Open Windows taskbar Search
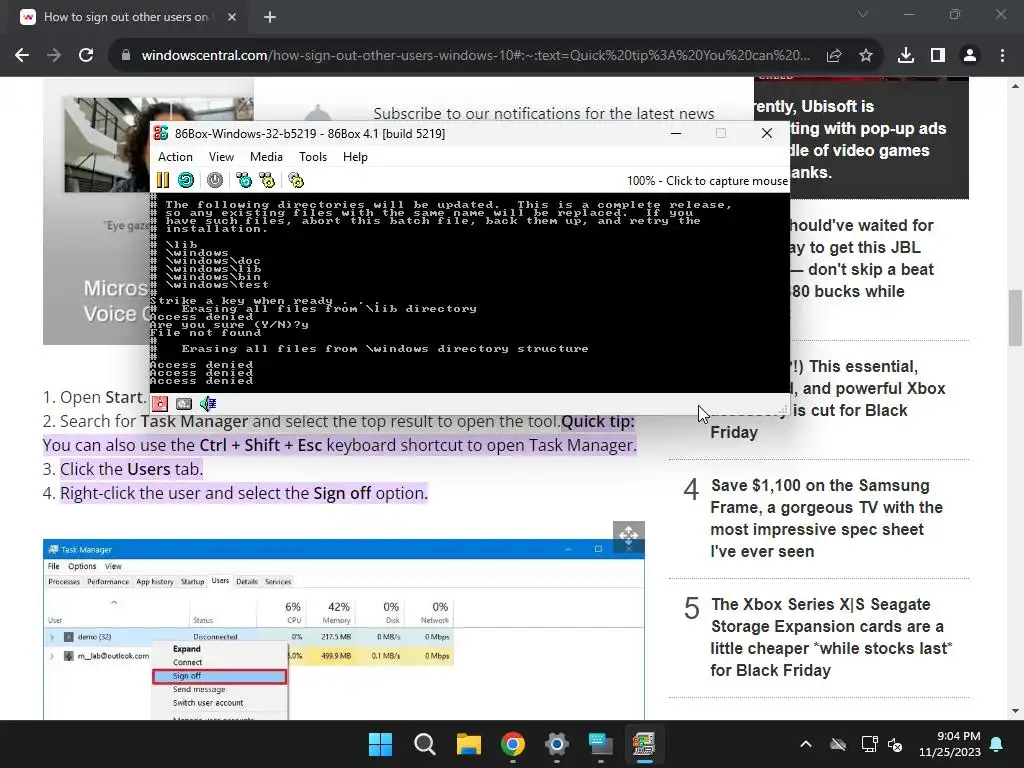The width and height of the screenshot is (1024, 768). point(424,744)
